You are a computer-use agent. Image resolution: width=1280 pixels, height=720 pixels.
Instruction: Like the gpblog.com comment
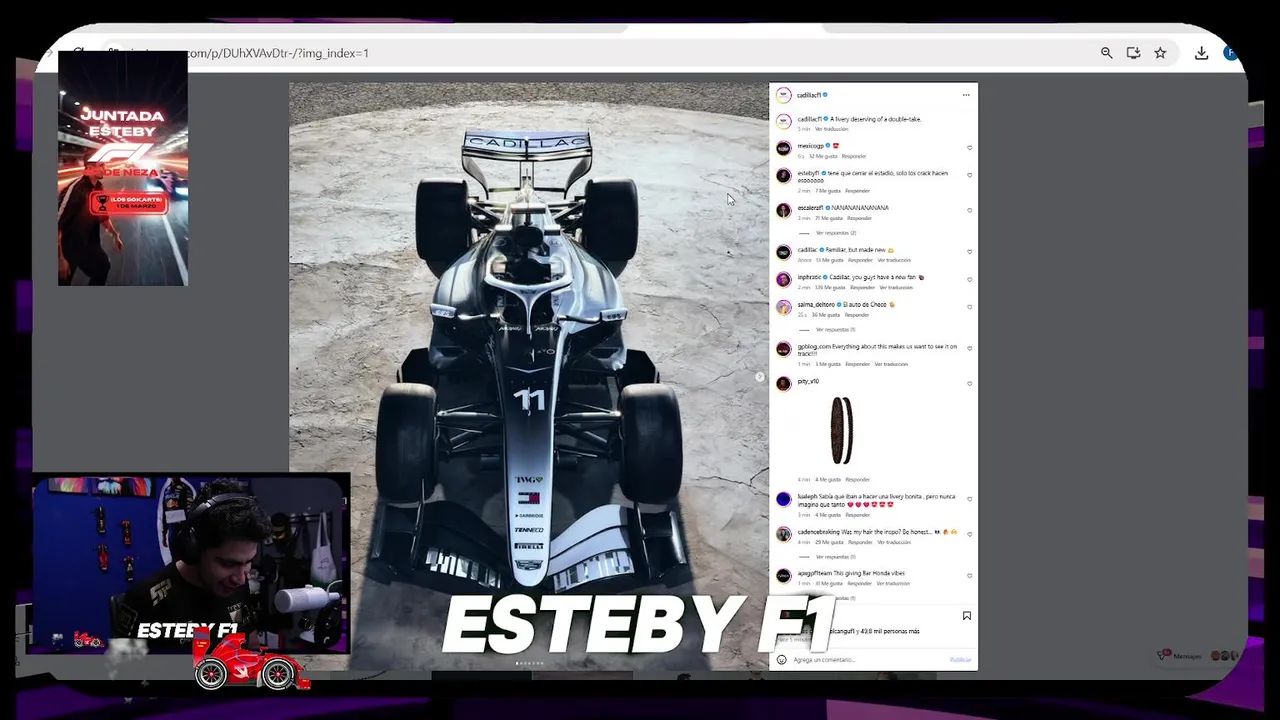[969, 348]
